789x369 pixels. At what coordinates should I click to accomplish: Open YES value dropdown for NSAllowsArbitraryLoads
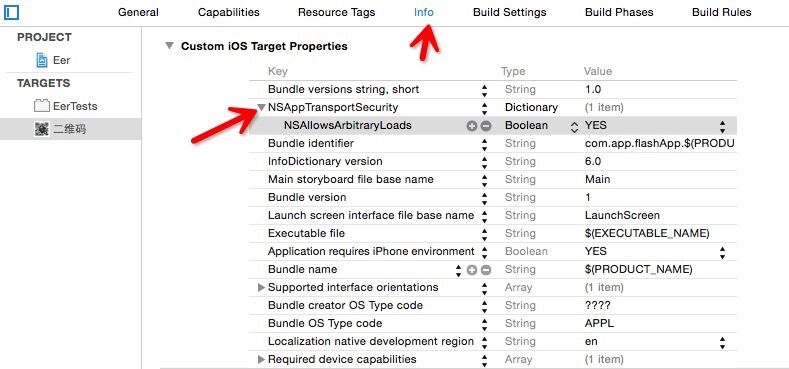[x=723, y=126]
